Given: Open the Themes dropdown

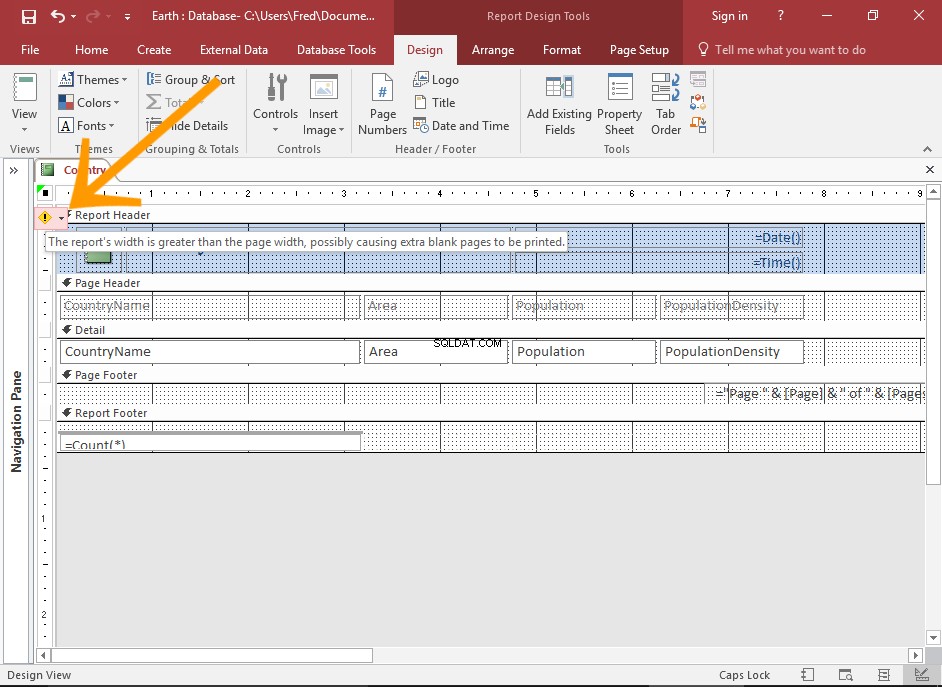Looking at the screenshot, I should point(93,79).
